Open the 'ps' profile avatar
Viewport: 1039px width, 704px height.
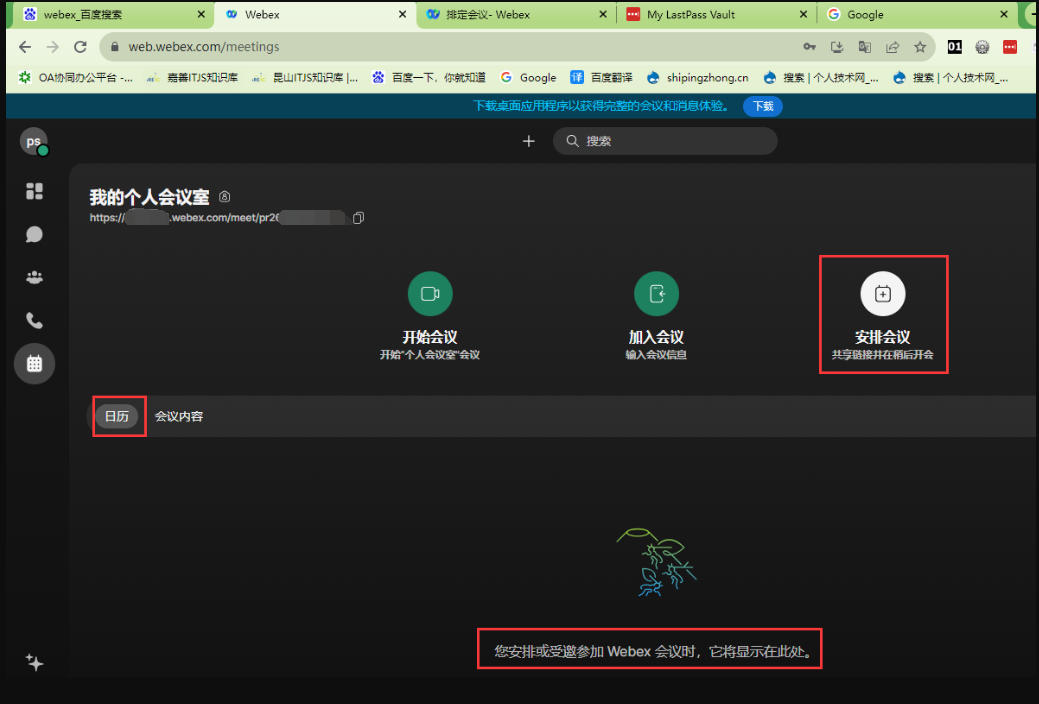pos(34,141)
